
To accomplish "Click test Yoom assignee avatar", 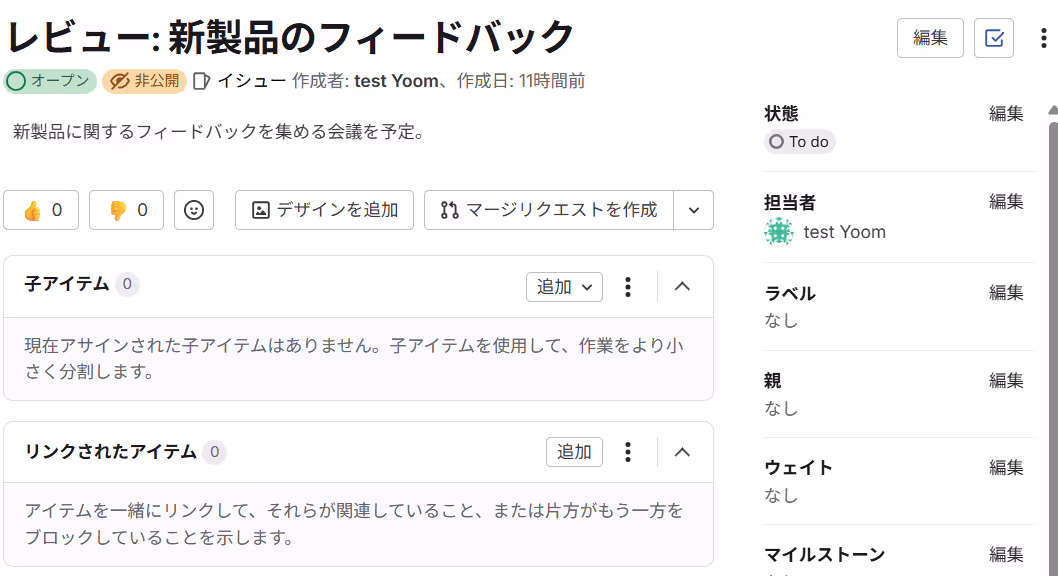I will [779, 232].
